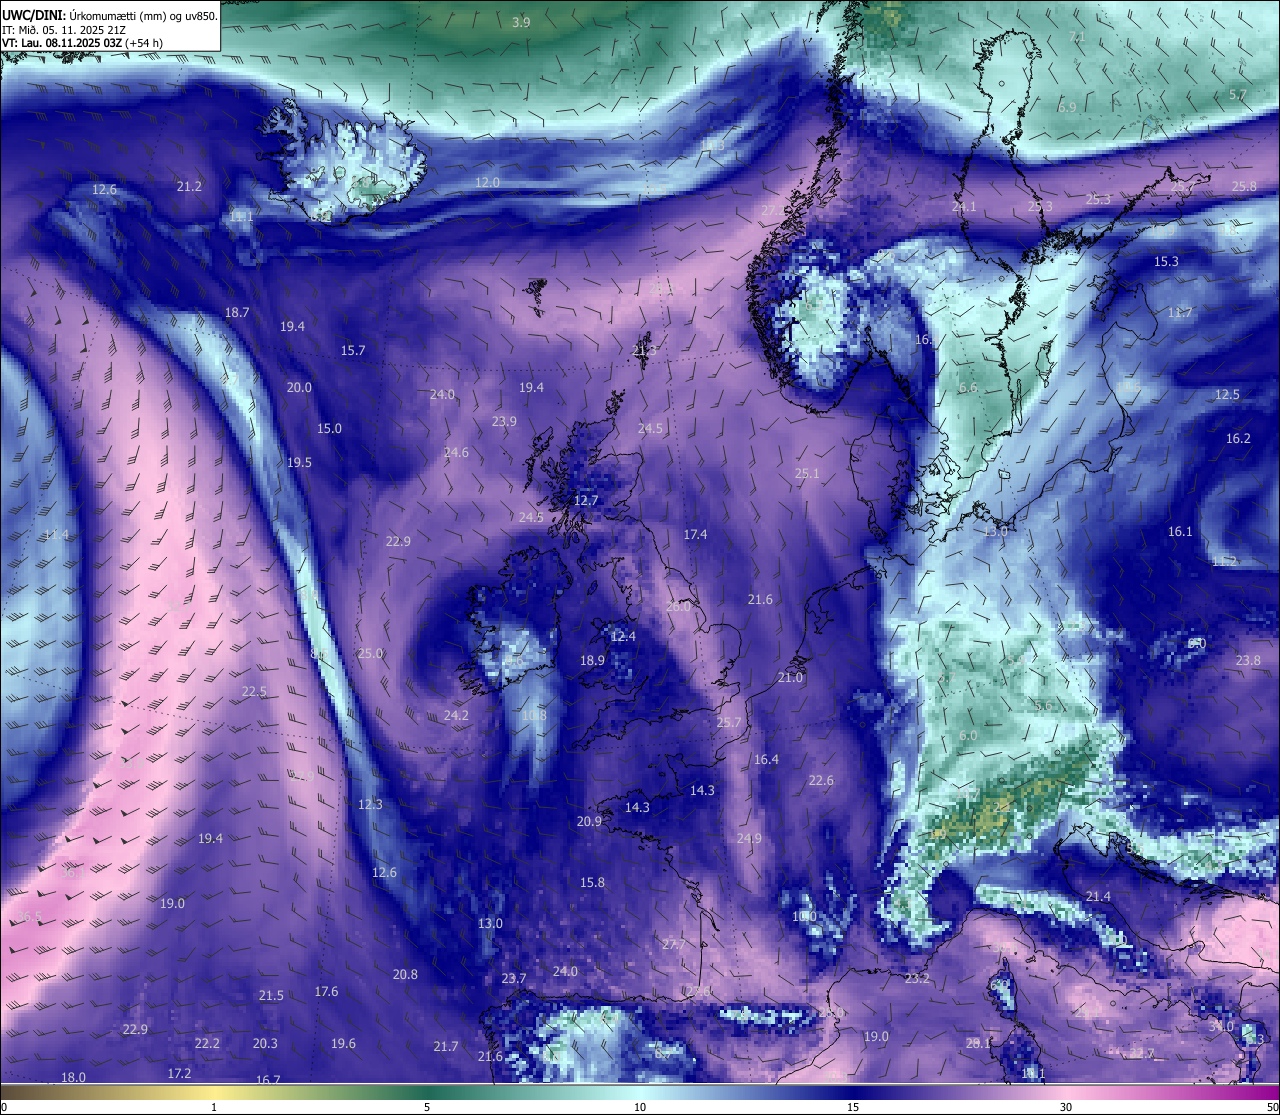This screenshot has width=1280, height=1115.
Task: Click the 19.5 map value
Action: point(299,462)
